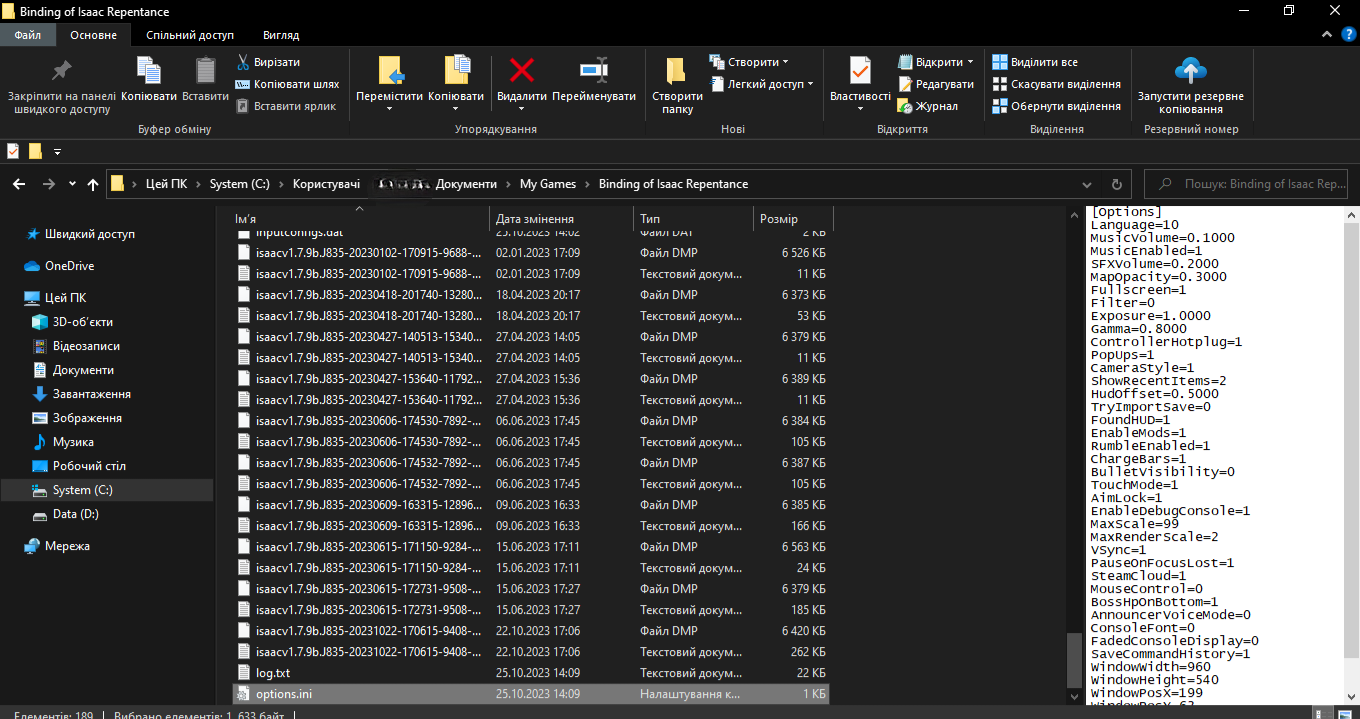Click Скасувати виділення (select none)
Image resolution: width=1360 pixels, height=719 pixels.
click(1056, 84)
